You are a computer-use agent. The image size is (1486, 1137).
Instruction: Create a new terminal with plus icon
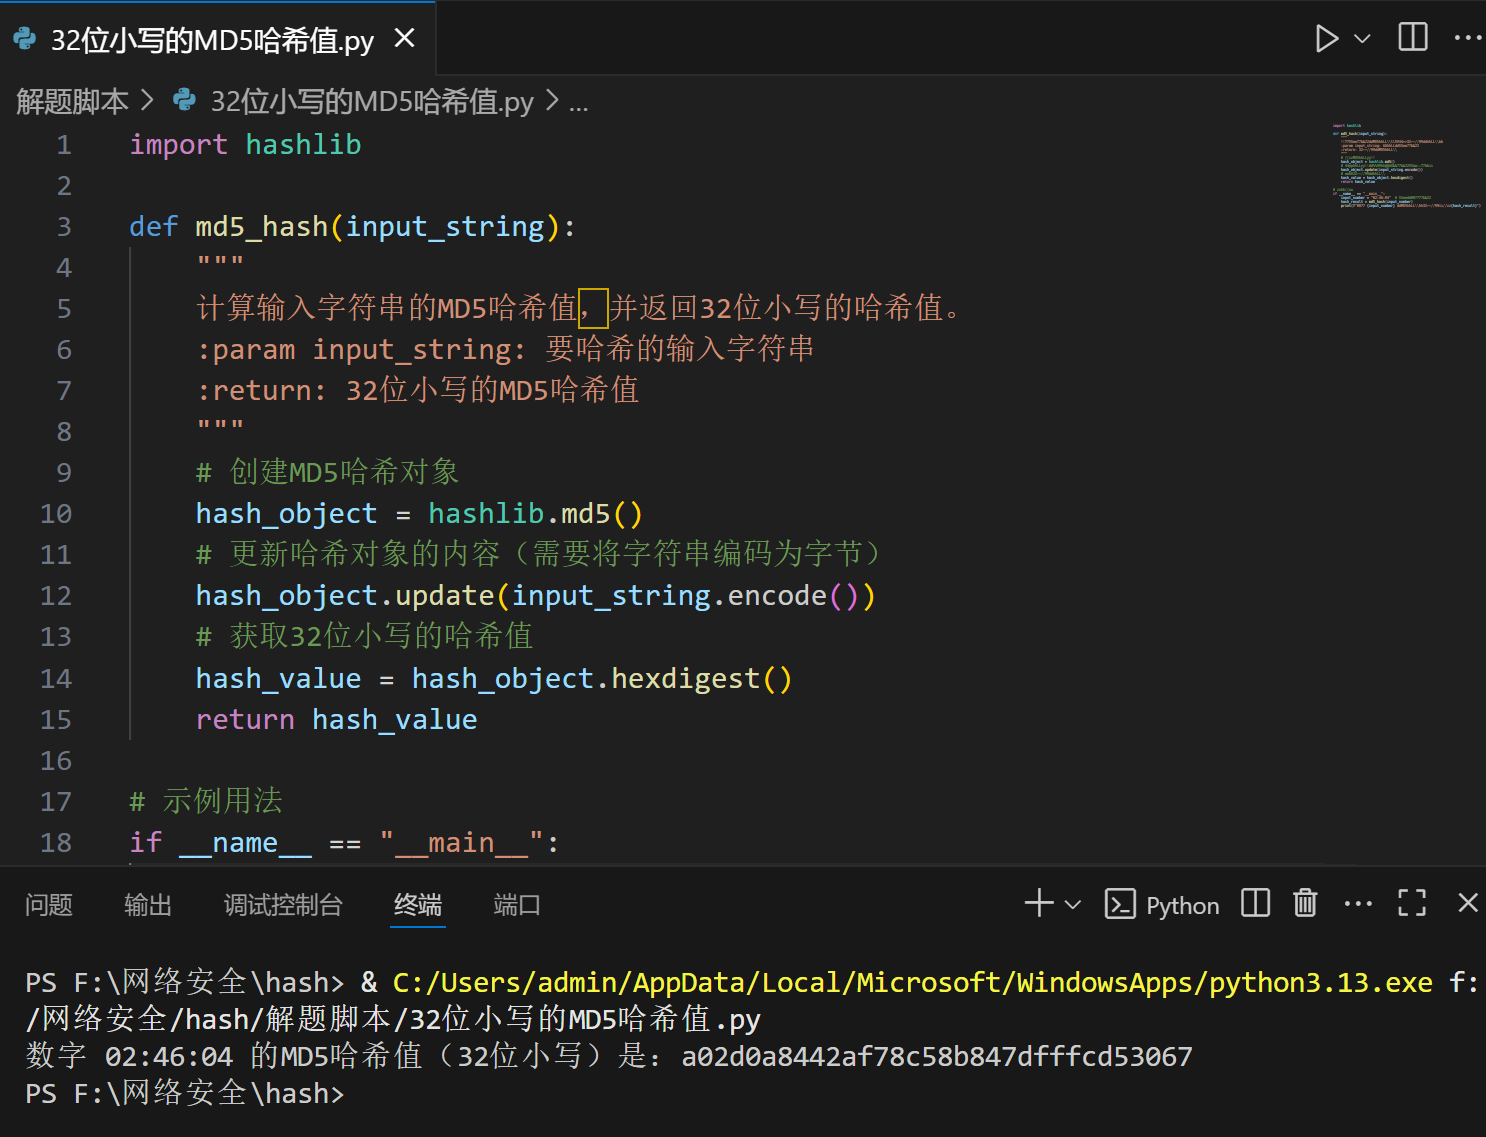[x=1039, y=904]
